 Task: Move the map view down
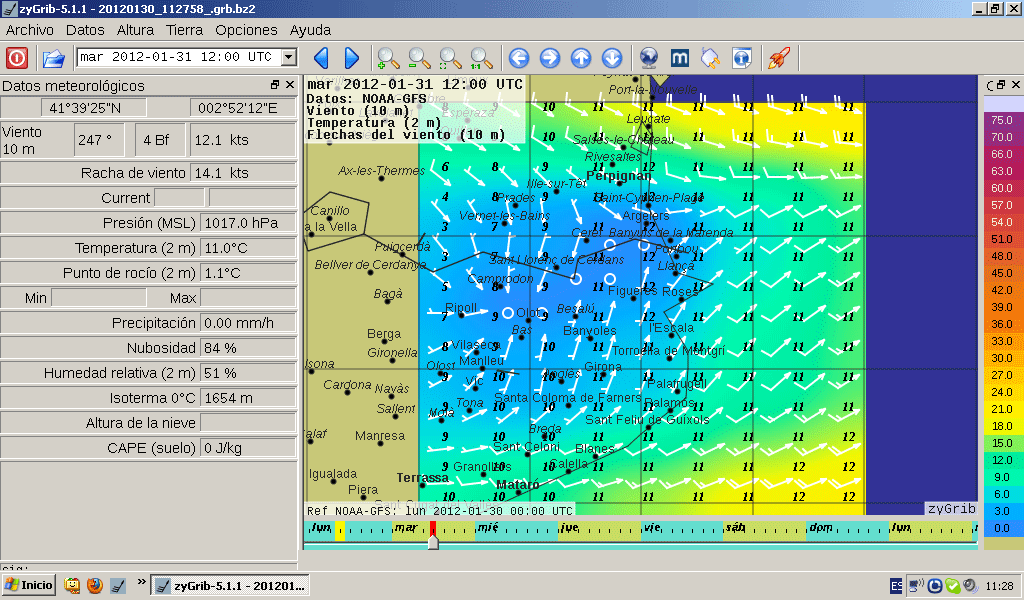pos(612,58)
